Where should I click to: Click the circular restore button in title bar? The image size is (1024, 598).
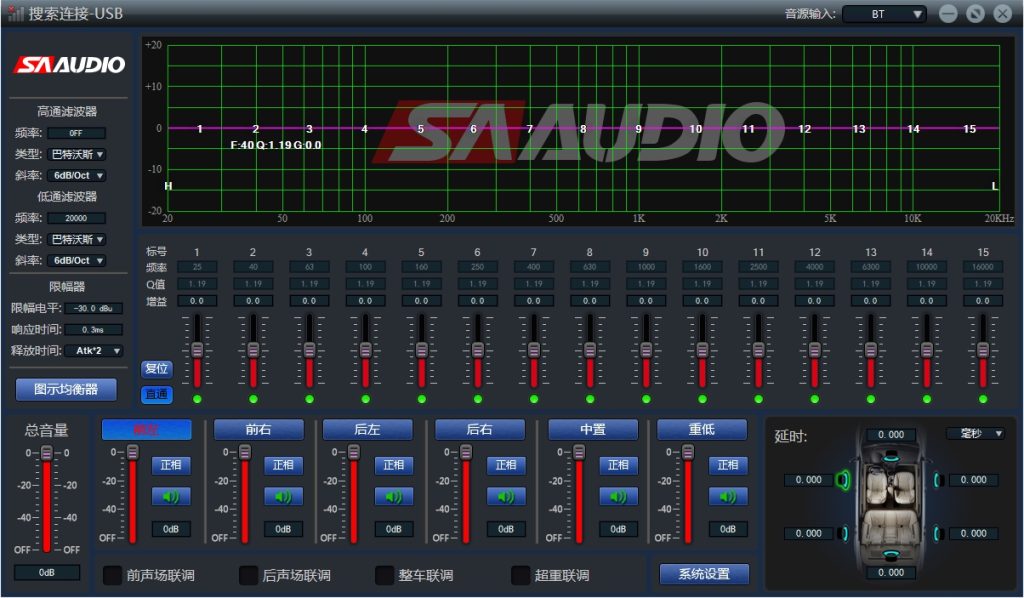(975, 14)
